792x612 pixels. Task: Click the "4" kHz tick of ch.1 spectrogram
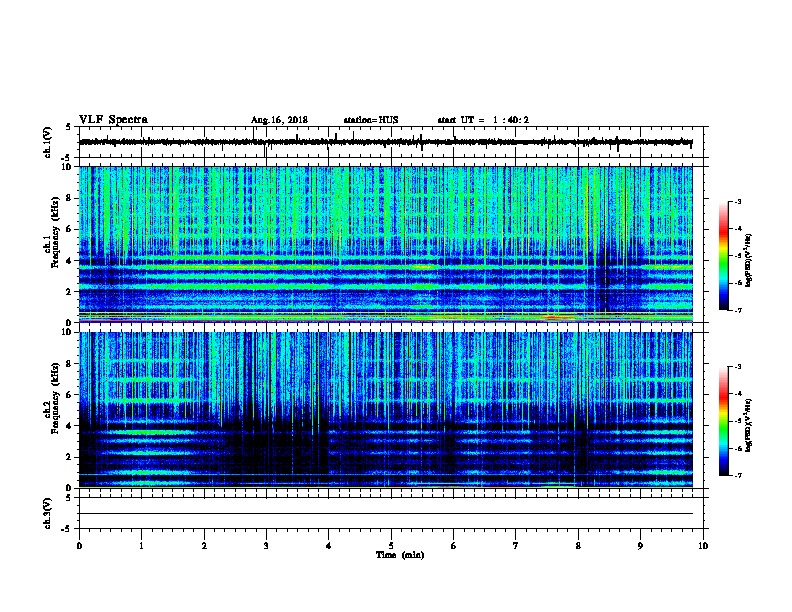[70, 261]
